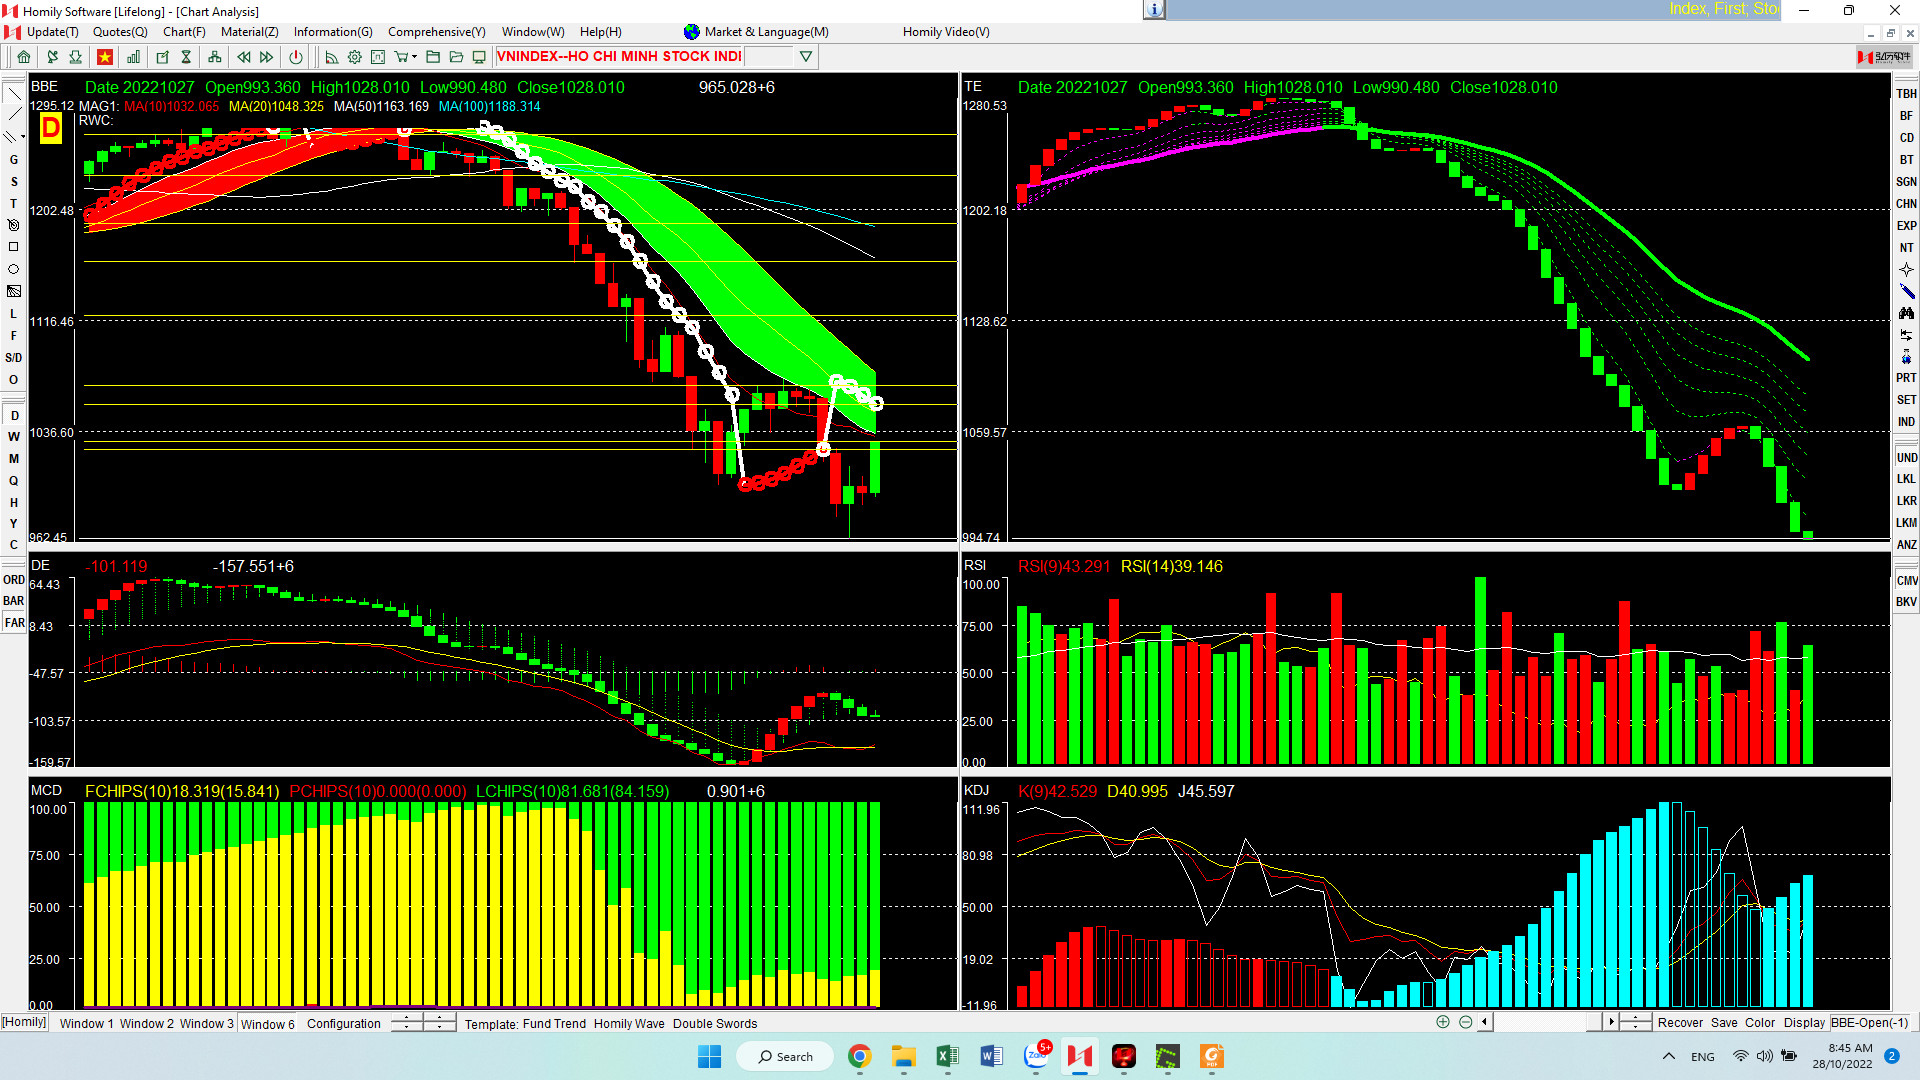Open the Comprehensive(Y) menu

tap(436, 32)
